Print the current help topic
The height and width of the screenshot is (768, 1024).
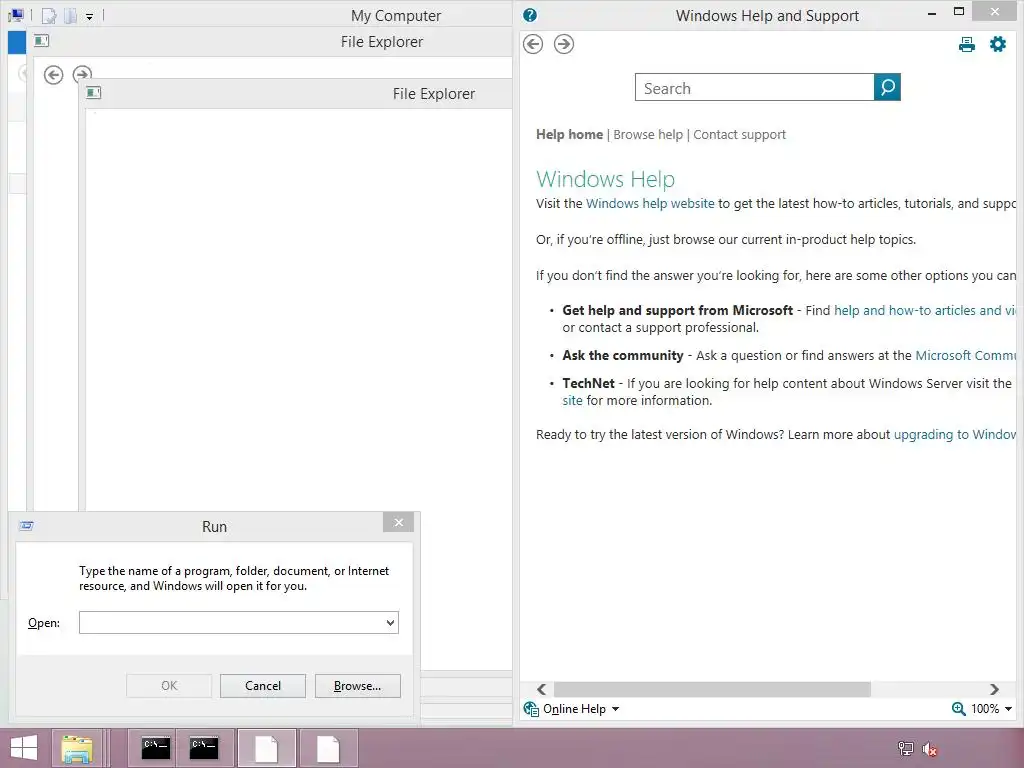[967, 44]
